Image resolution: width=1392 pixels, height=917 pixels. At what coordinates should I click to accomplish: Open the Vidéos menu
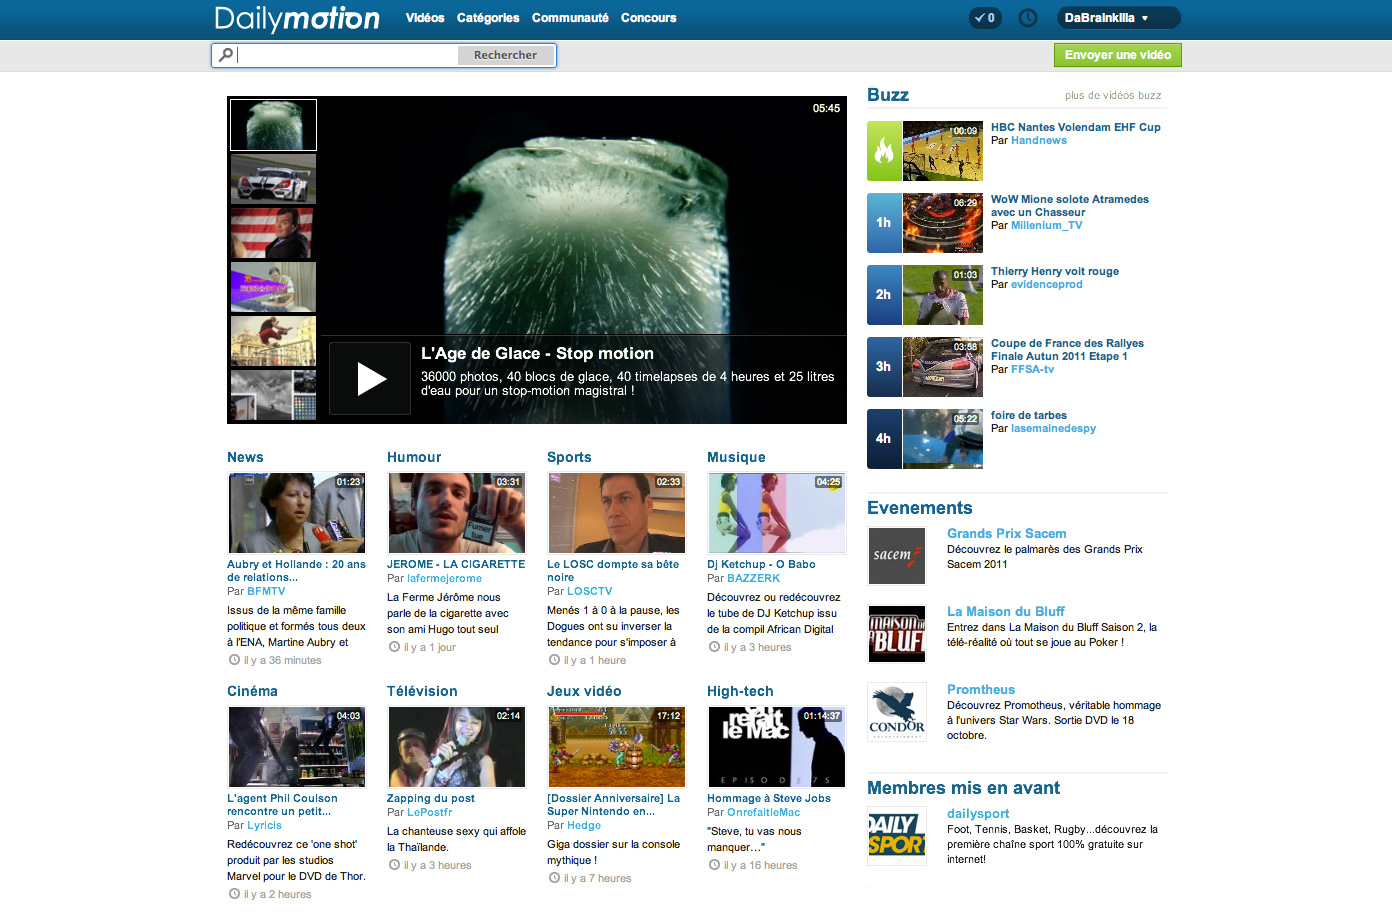[x=425, y=18]
